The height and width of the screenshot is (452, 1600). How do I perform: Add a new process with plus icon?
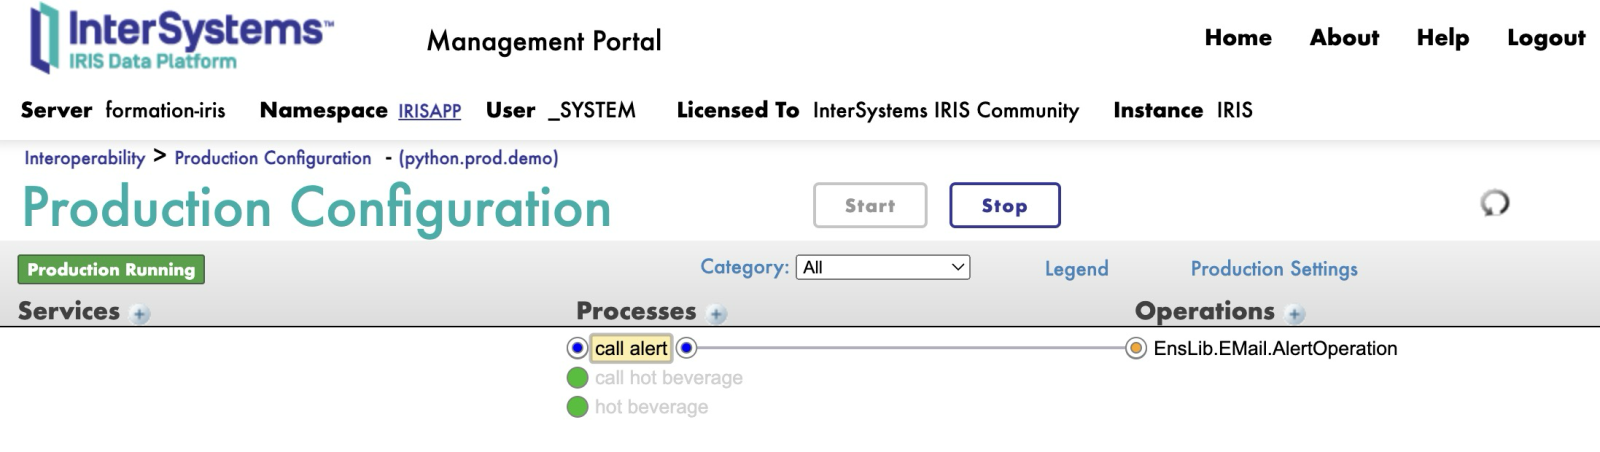(717, 315)
